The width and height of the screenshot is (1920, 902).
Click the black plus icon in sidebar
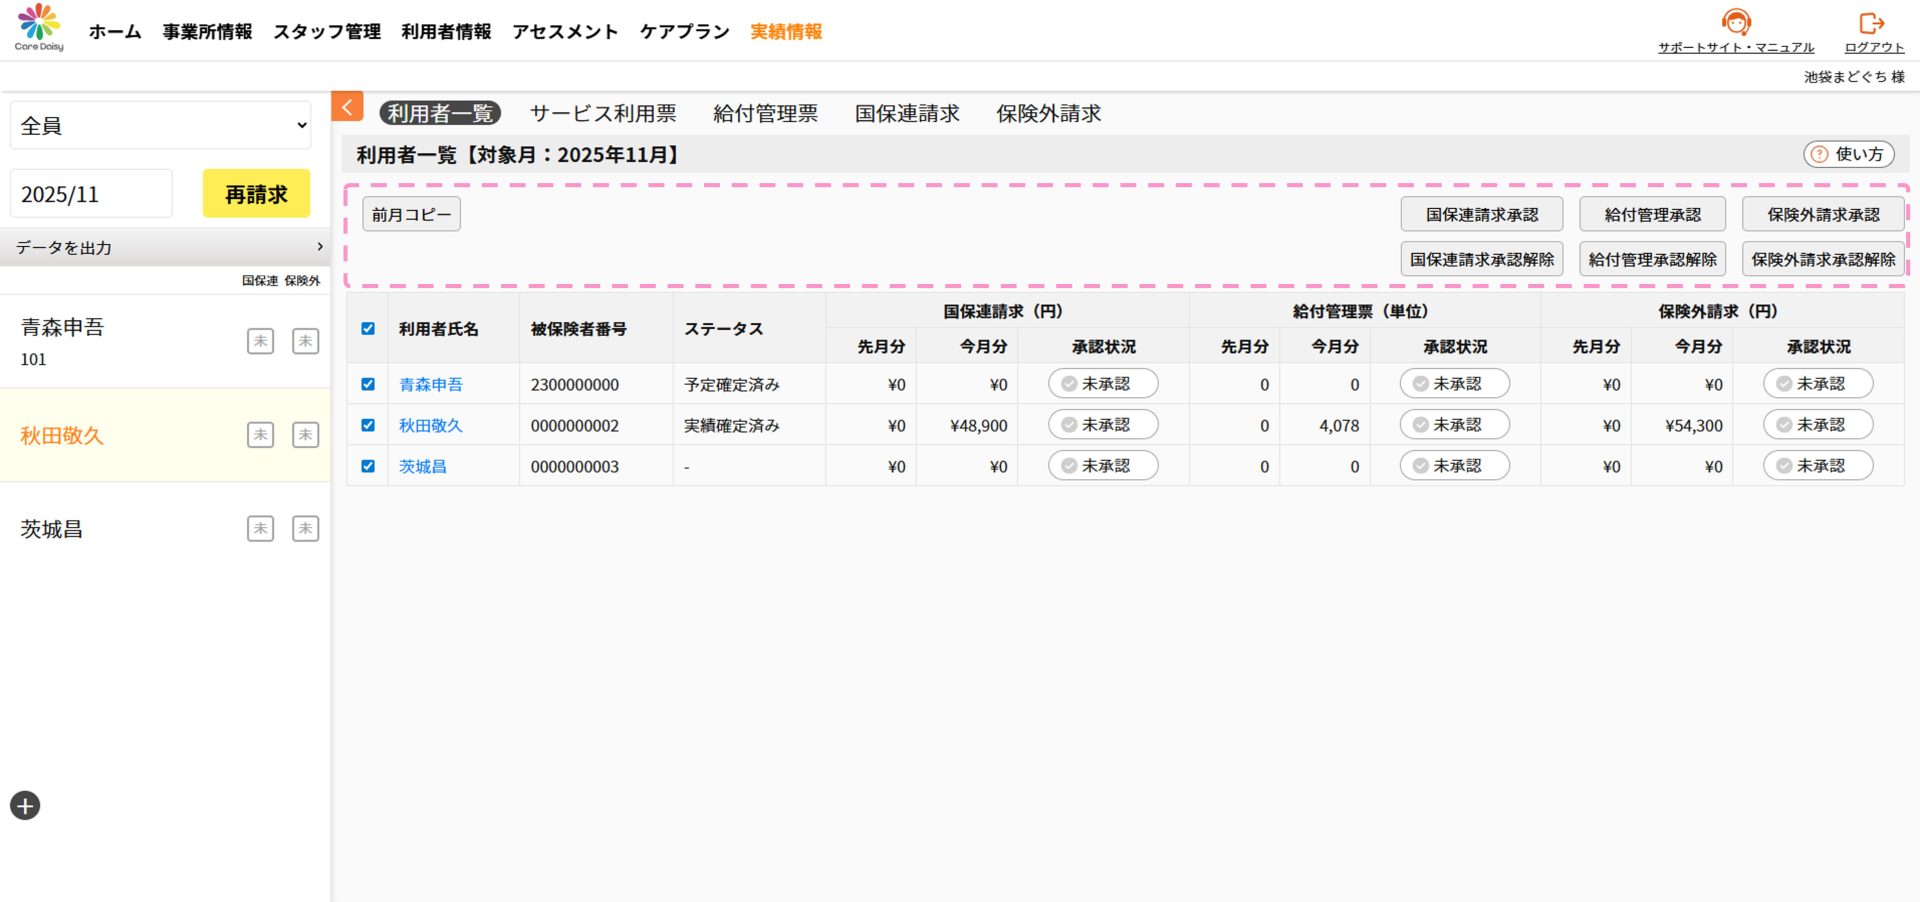click(25, 805)
